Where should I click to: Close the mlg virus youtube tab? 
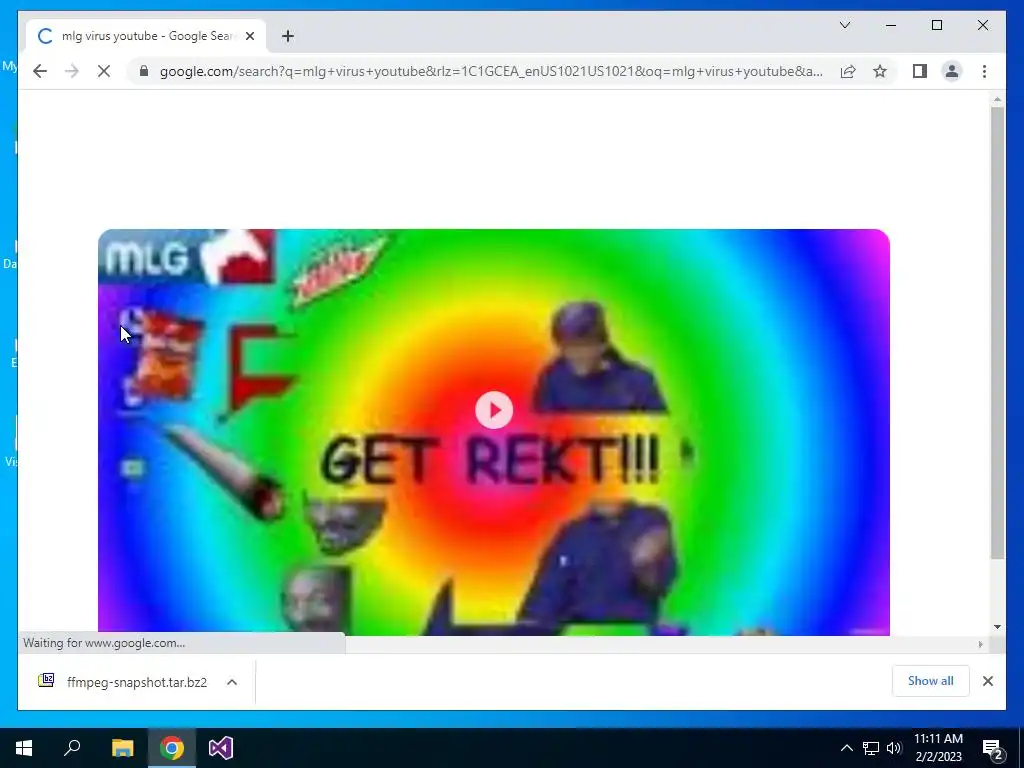click(249, 36)
